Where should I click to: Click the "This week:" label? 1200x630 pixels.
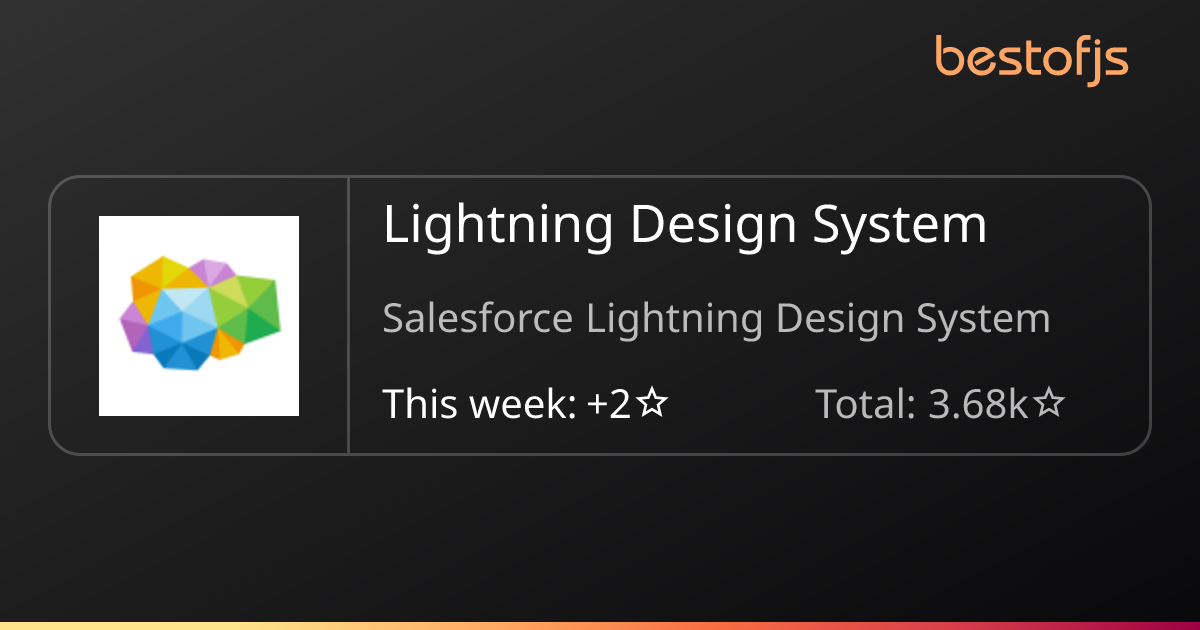point(479,404)
